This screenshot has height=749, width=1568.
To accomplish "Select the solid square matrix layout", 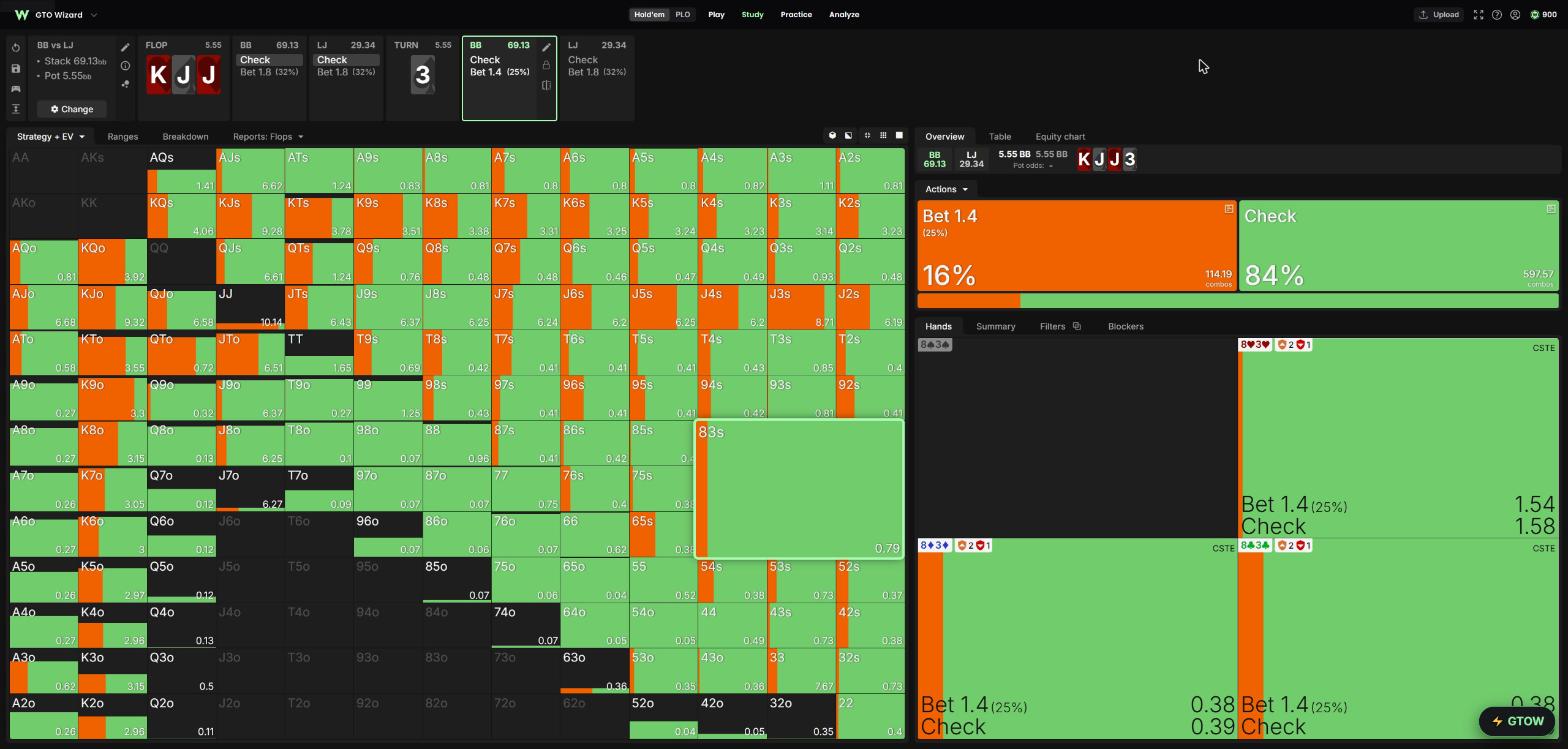I will tap(899, 135).
